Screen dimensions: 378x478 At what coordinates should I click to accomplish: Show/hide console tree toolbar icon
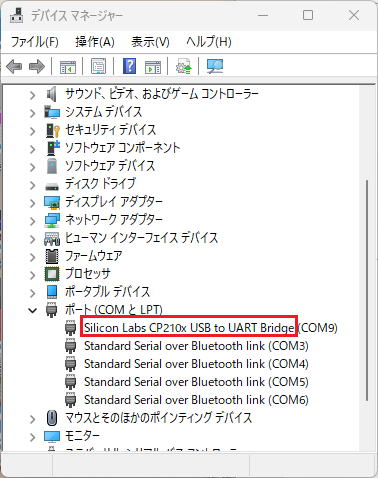pyautogui.click(x=68, y=67)
